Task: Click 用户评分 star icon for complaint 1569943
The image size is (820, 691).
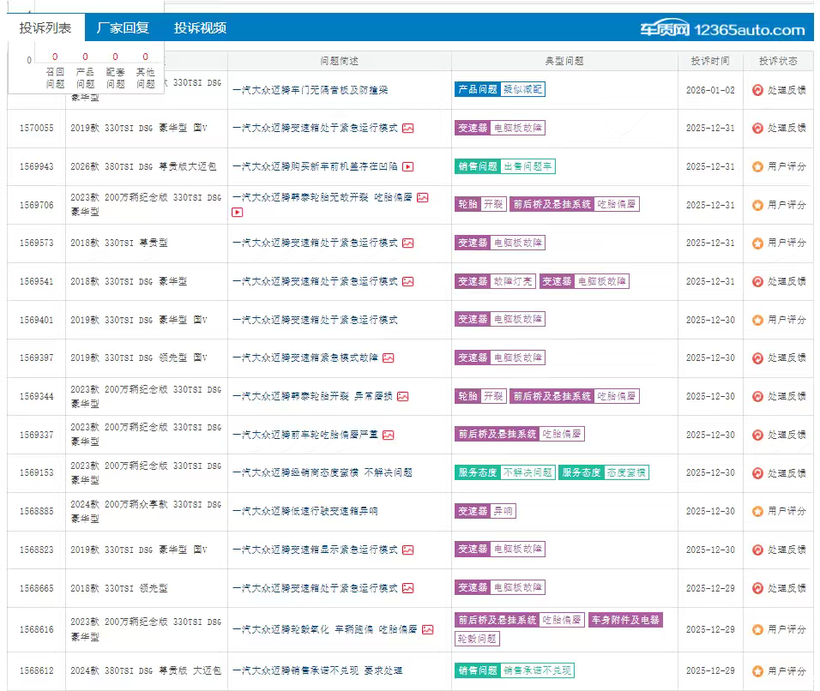Action: click(758, 167)
